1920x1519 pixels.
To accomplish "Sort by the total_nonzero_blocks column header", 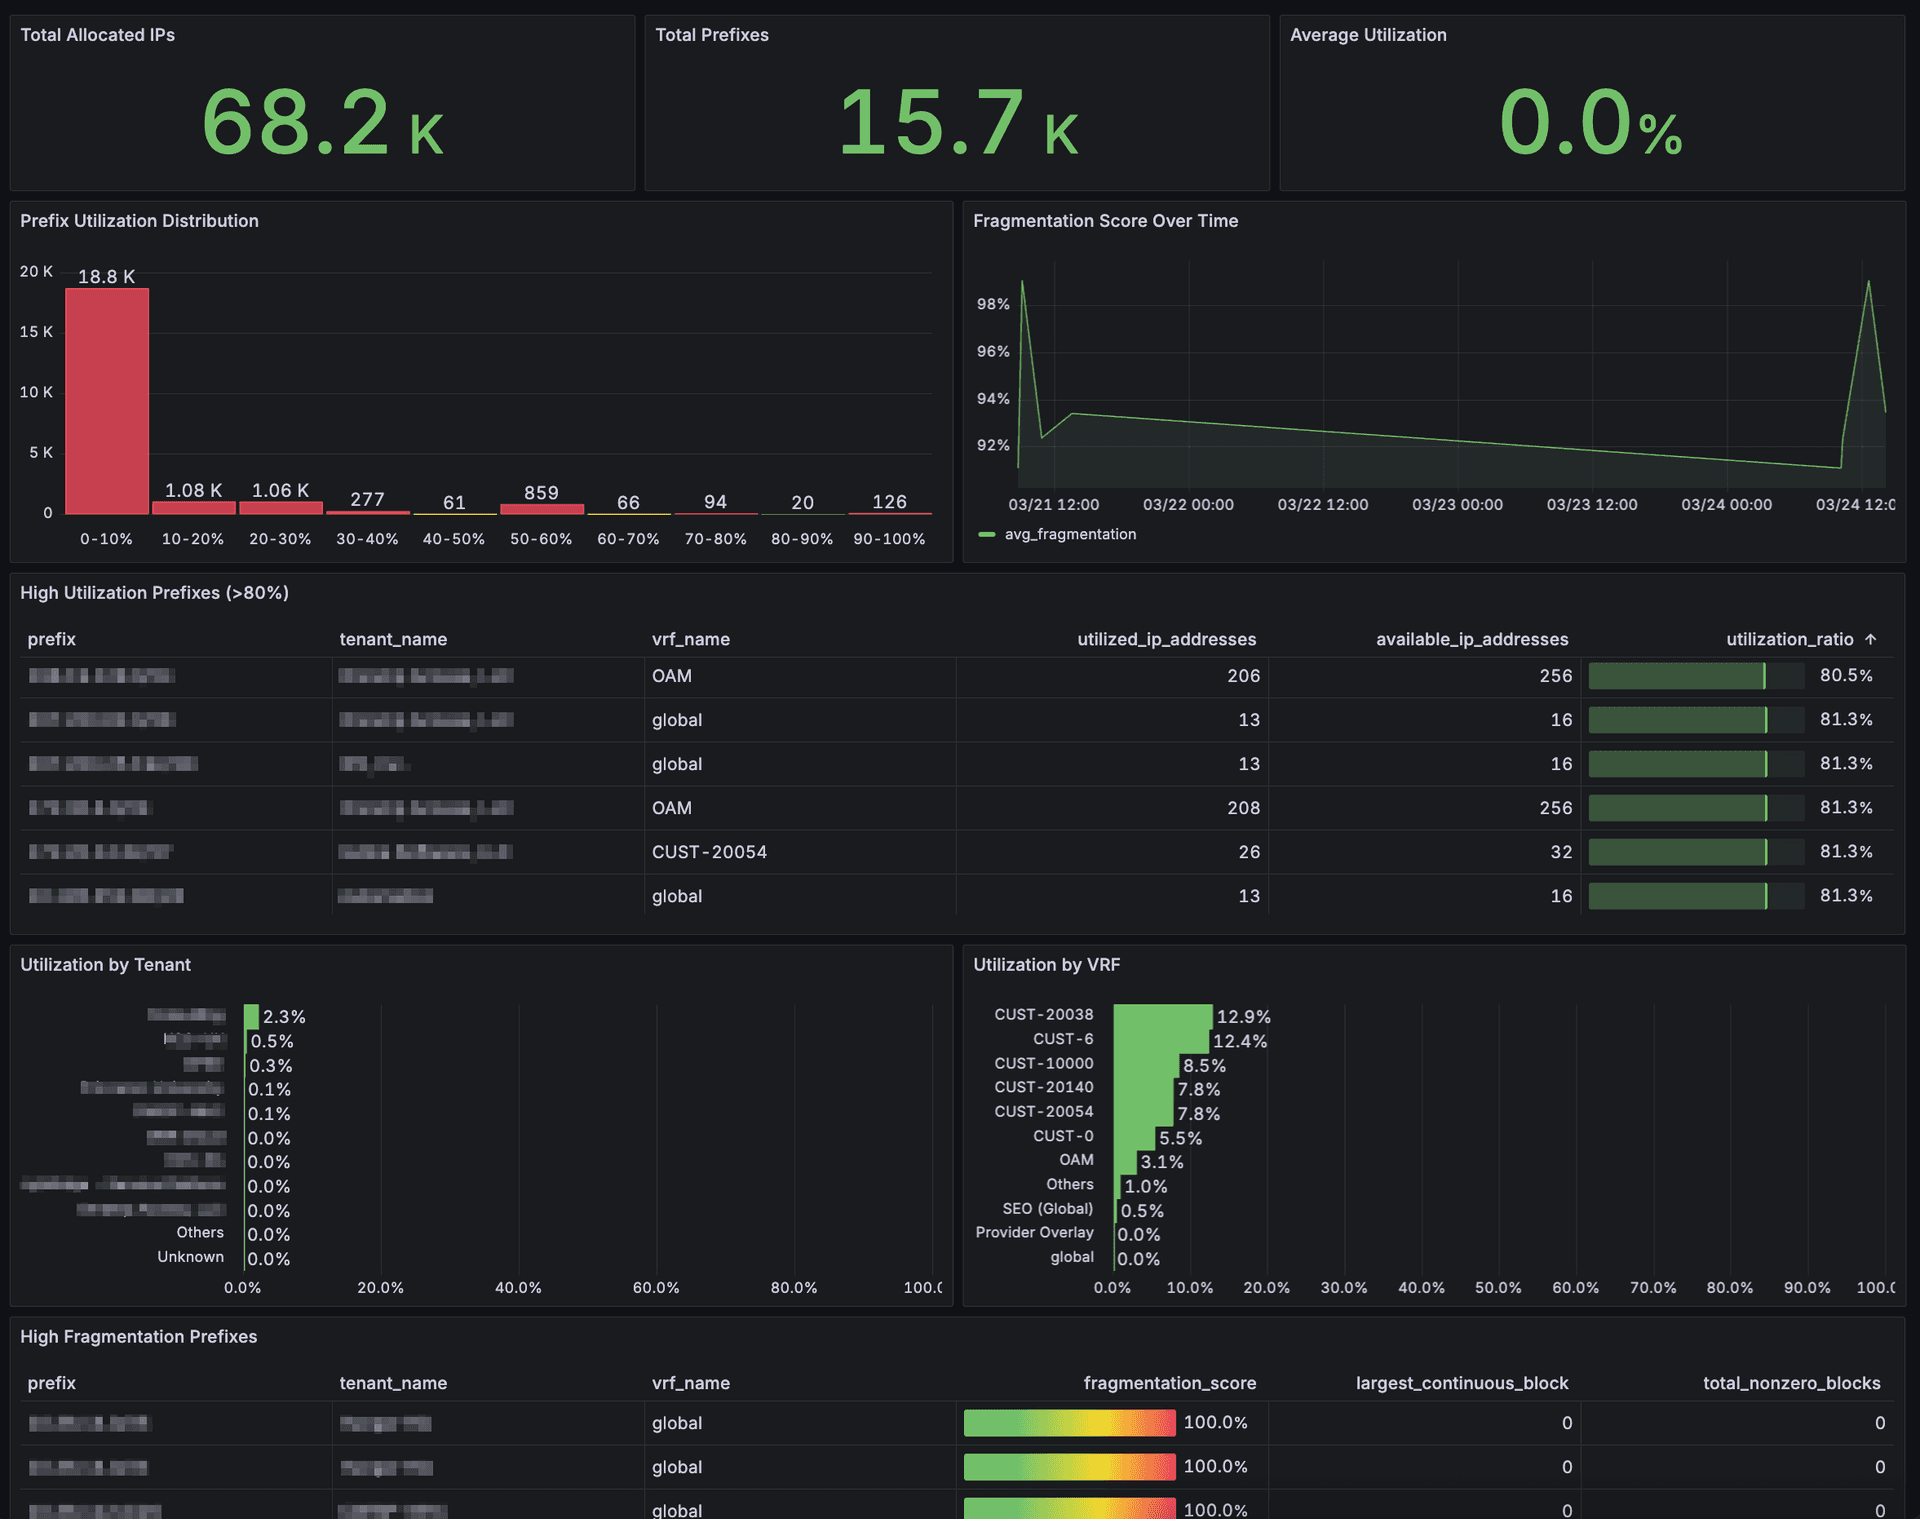I will [x=1791, y=1383].
